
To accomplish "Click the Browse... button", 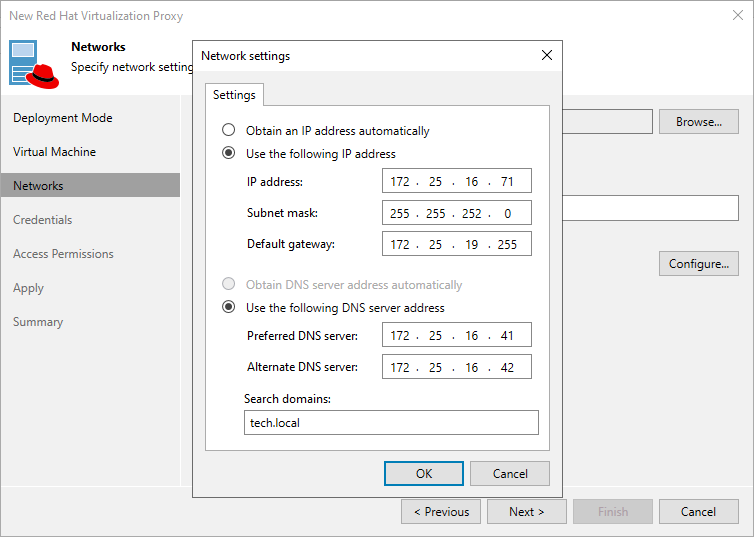I will pyautogui.click(x=698, y=122).
